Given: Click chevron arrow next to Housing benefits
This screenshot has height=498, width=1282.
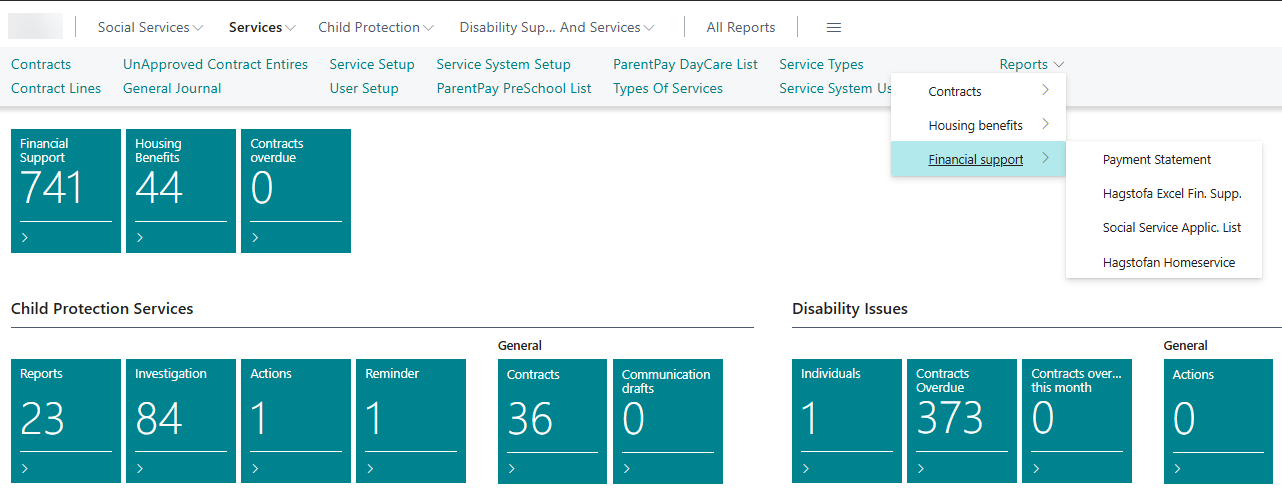Looking at the screenshot, I should pyautogui.click(x=1045, y=125).
